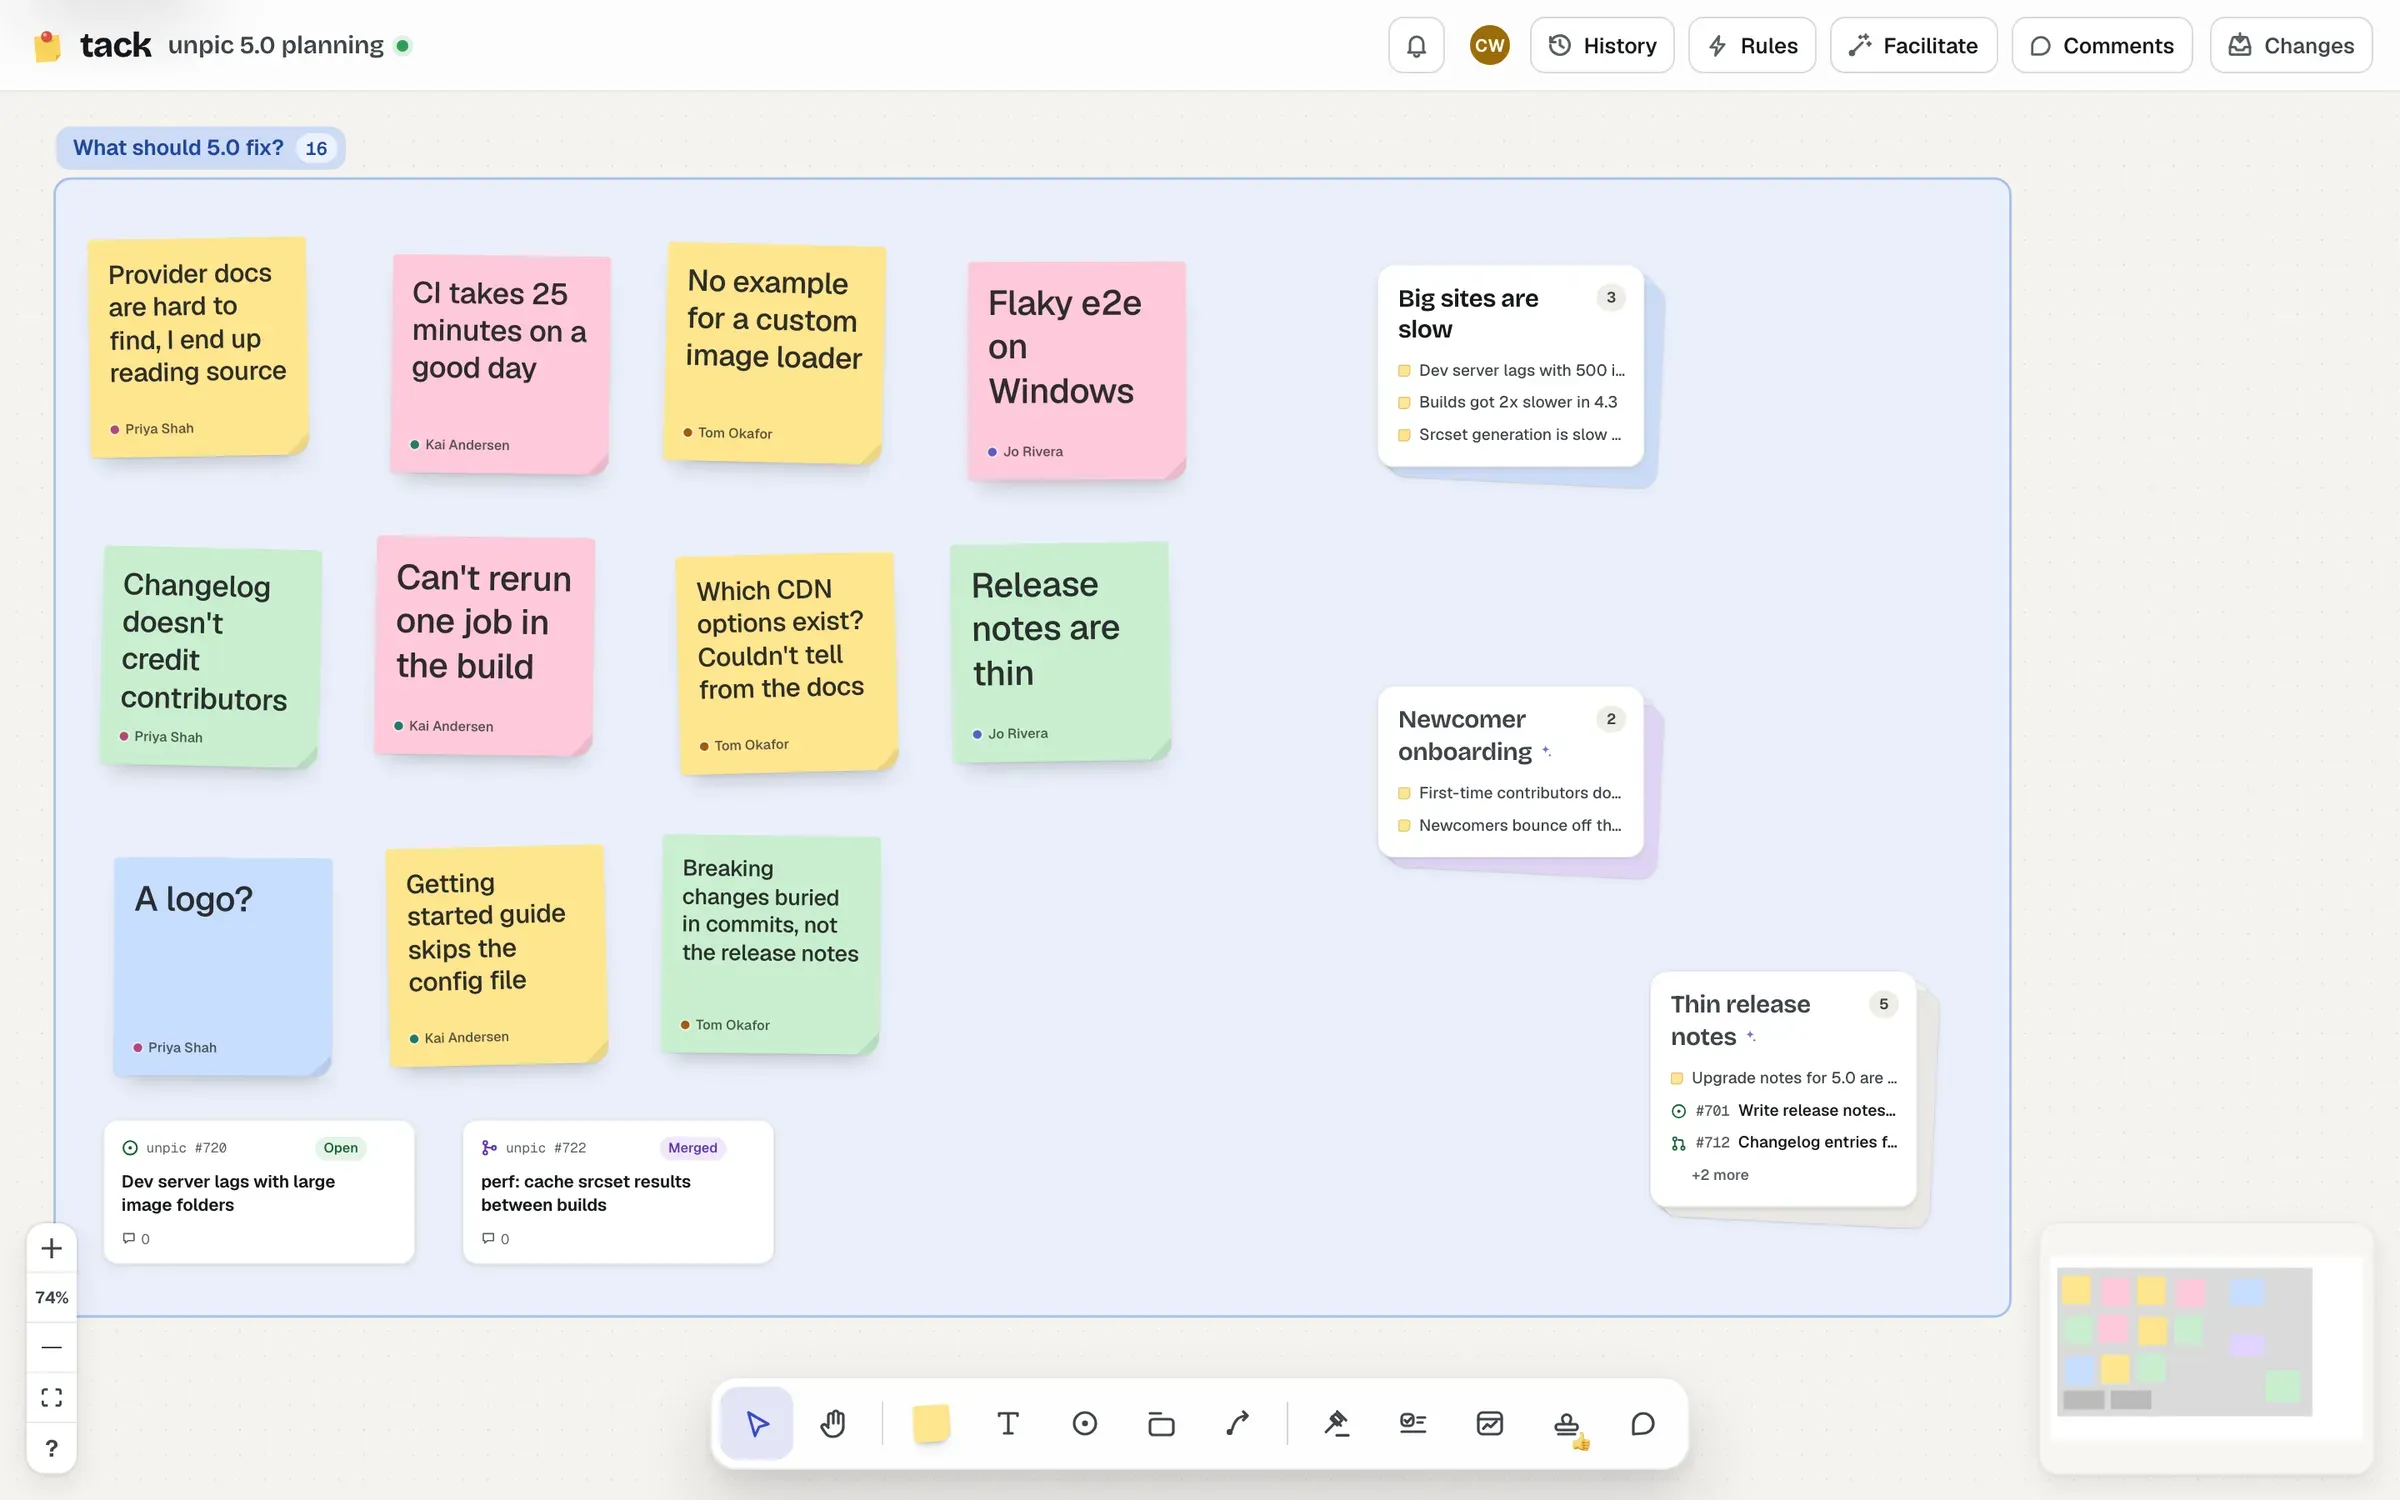Open the Rules panel
Screen dimensions: 2400x1500
click(1752, 45)
